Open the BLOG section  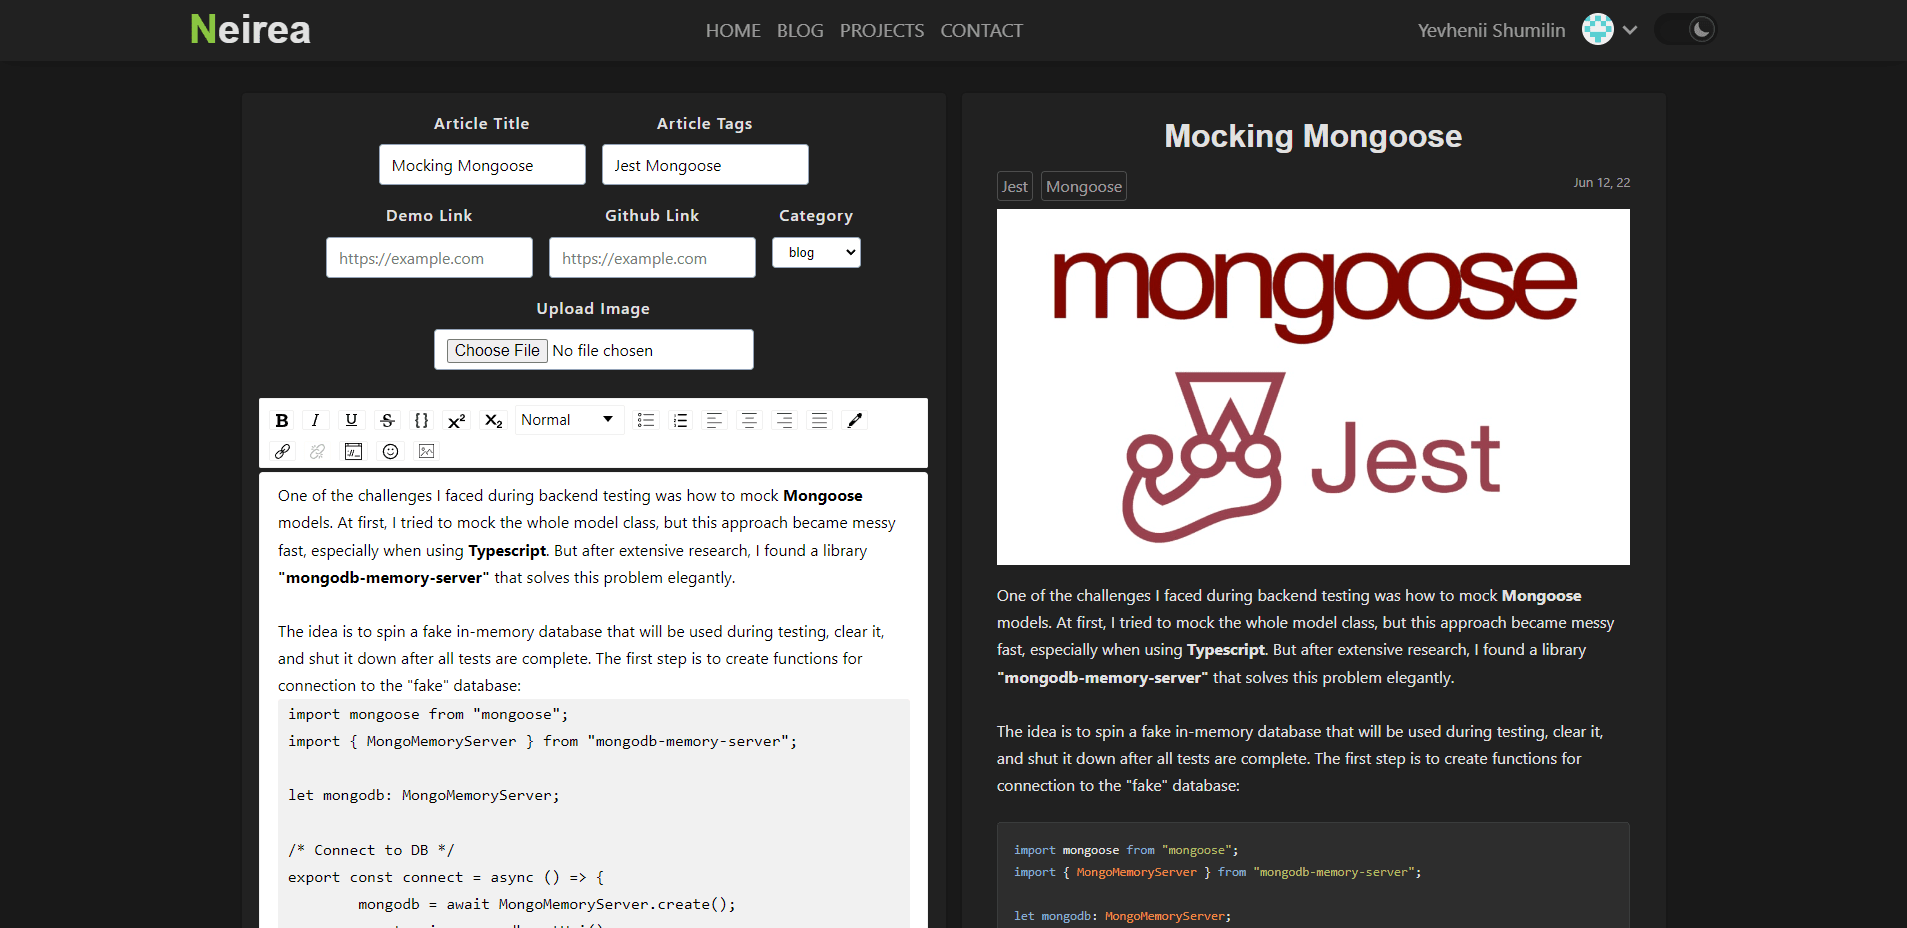800,31
